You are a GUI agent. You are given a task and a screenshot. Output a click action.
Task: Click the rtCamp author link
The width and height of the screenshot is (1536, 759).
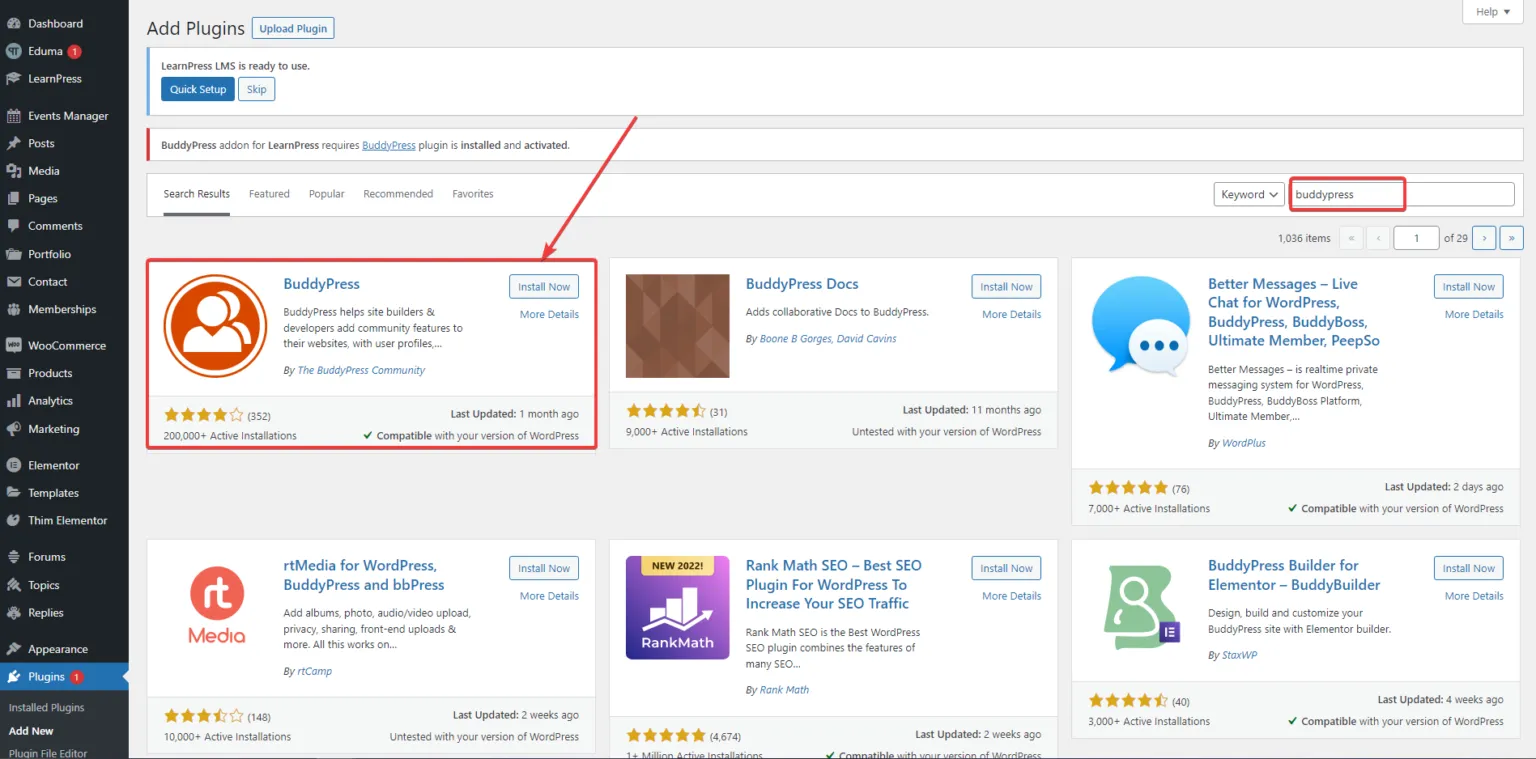pyautogui.click(x=314, y=671)
